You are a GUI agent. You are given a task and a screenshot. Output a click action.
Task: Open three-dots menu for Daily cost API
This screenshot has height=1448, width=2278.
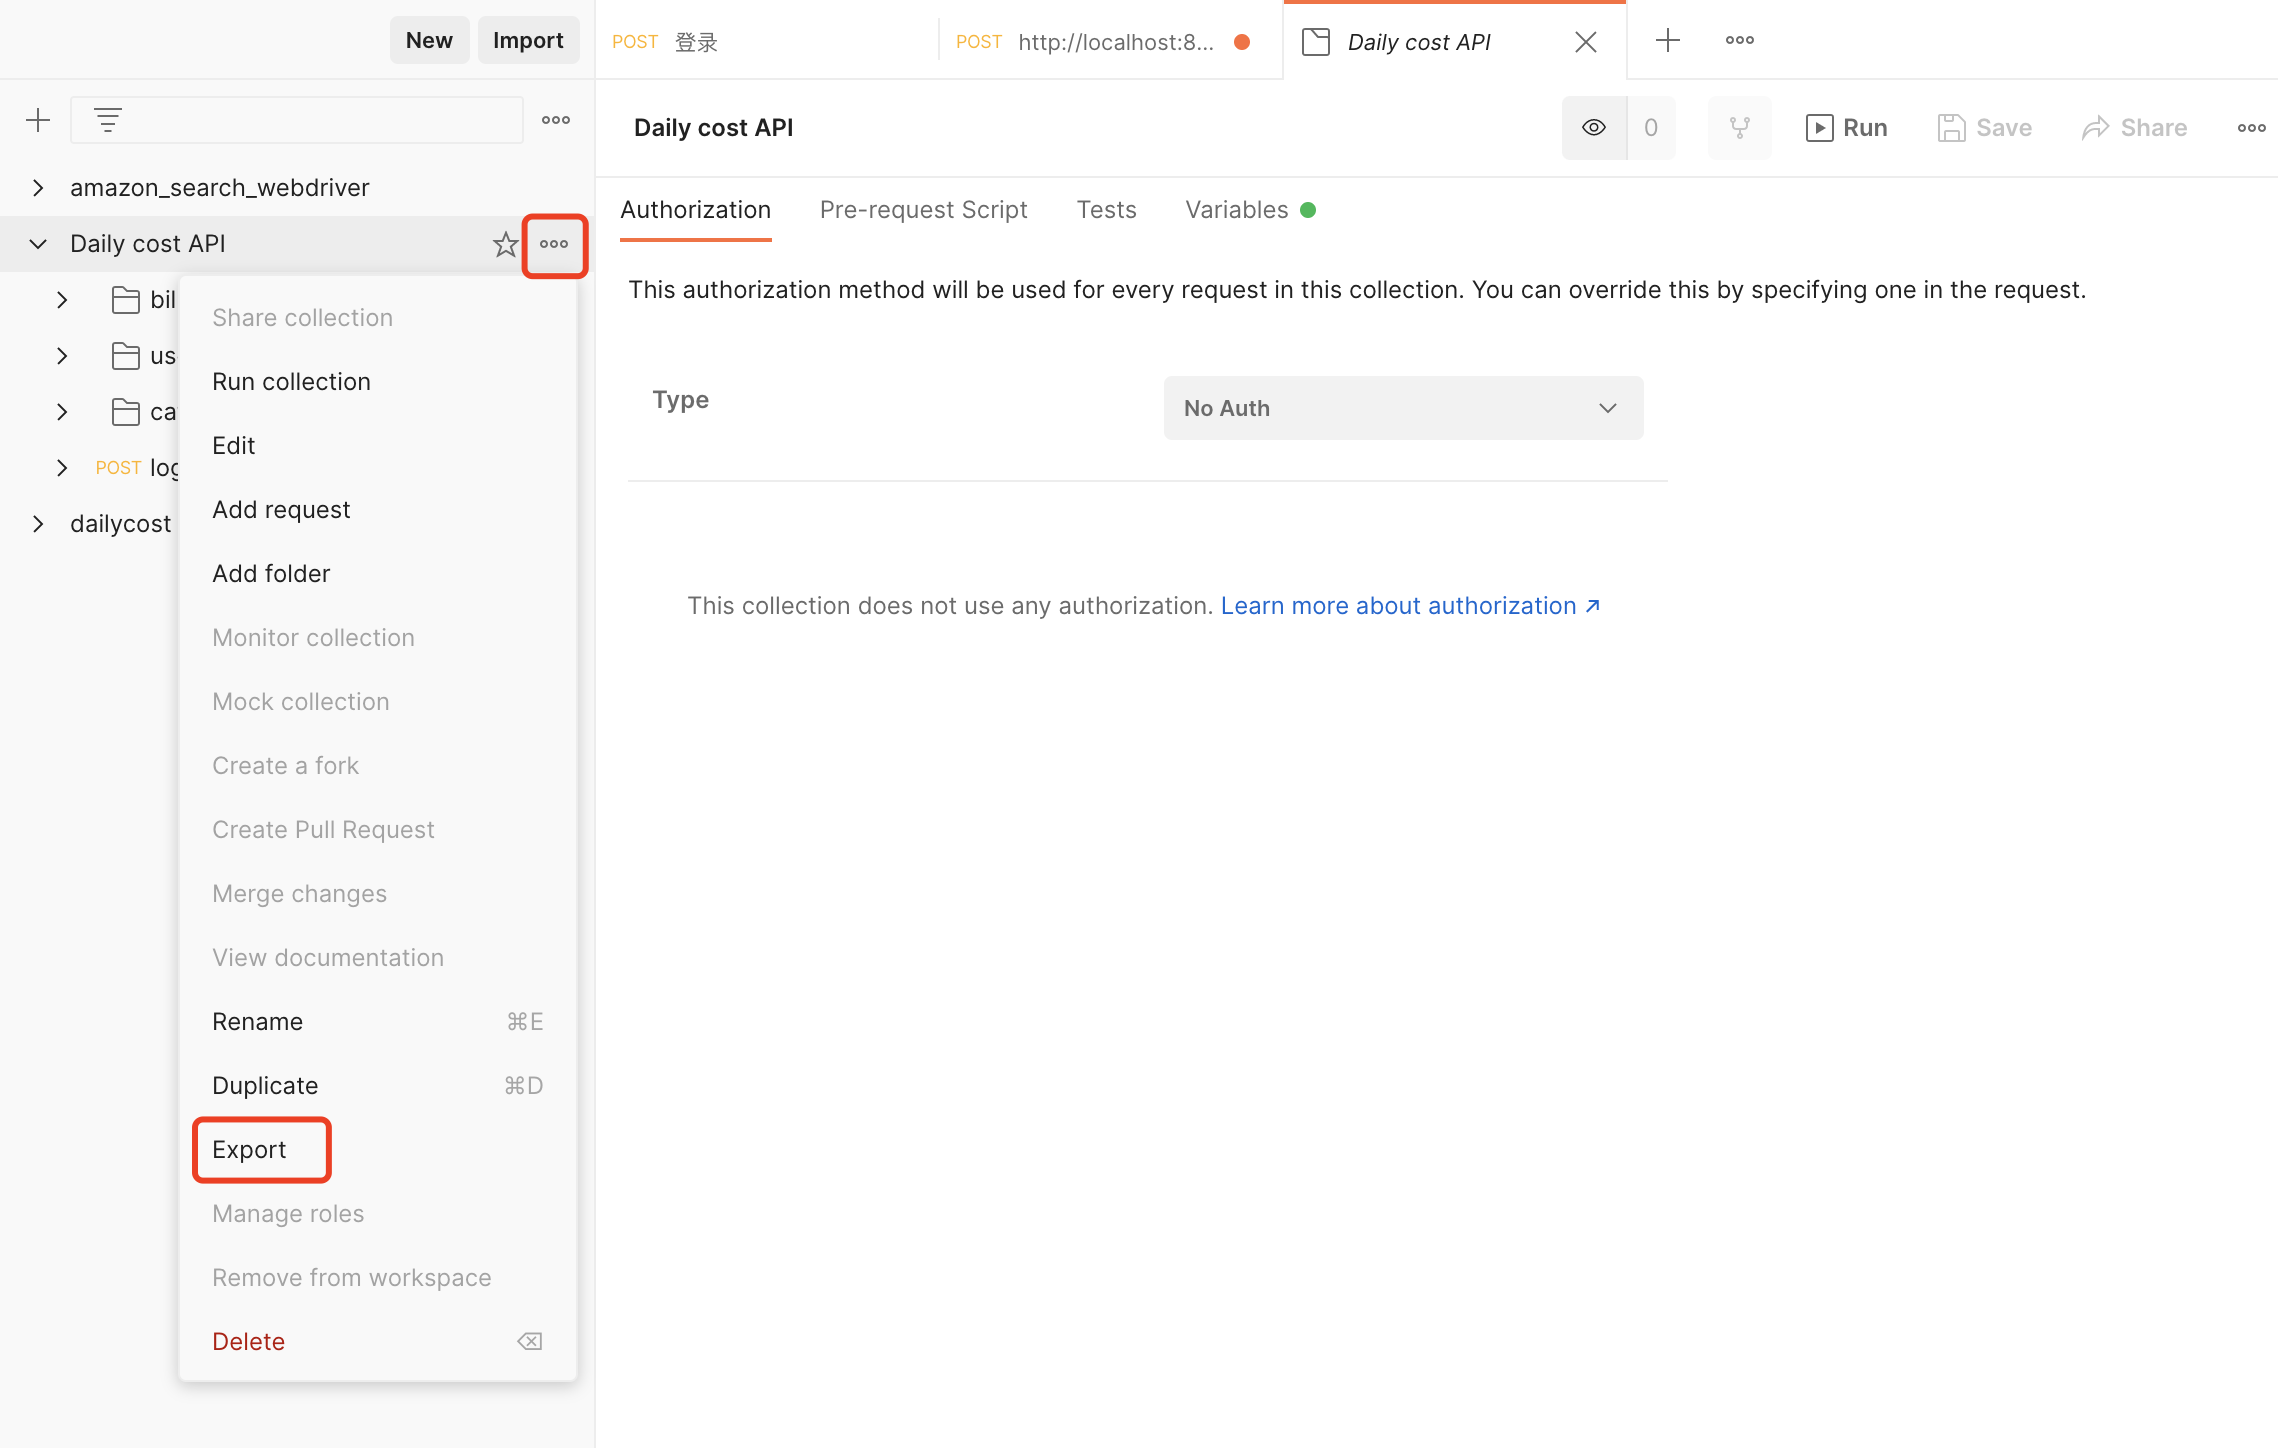click(x=554, y=244)
